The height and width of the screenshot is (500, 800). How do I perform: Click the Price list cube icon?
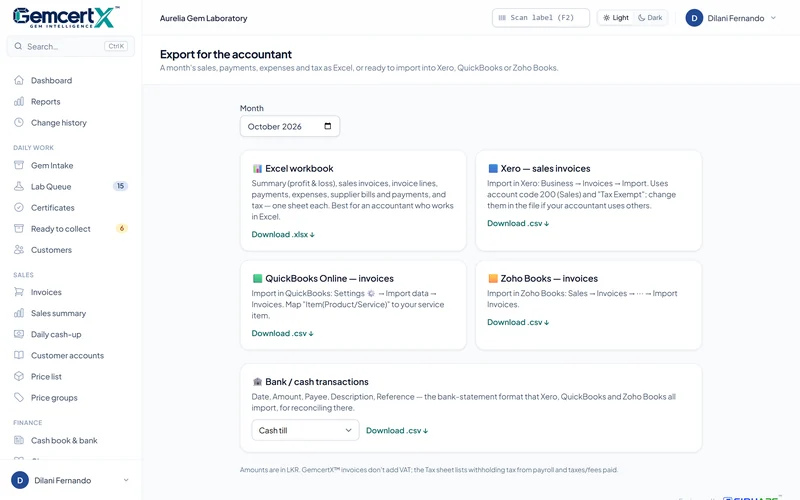[19, 377]
